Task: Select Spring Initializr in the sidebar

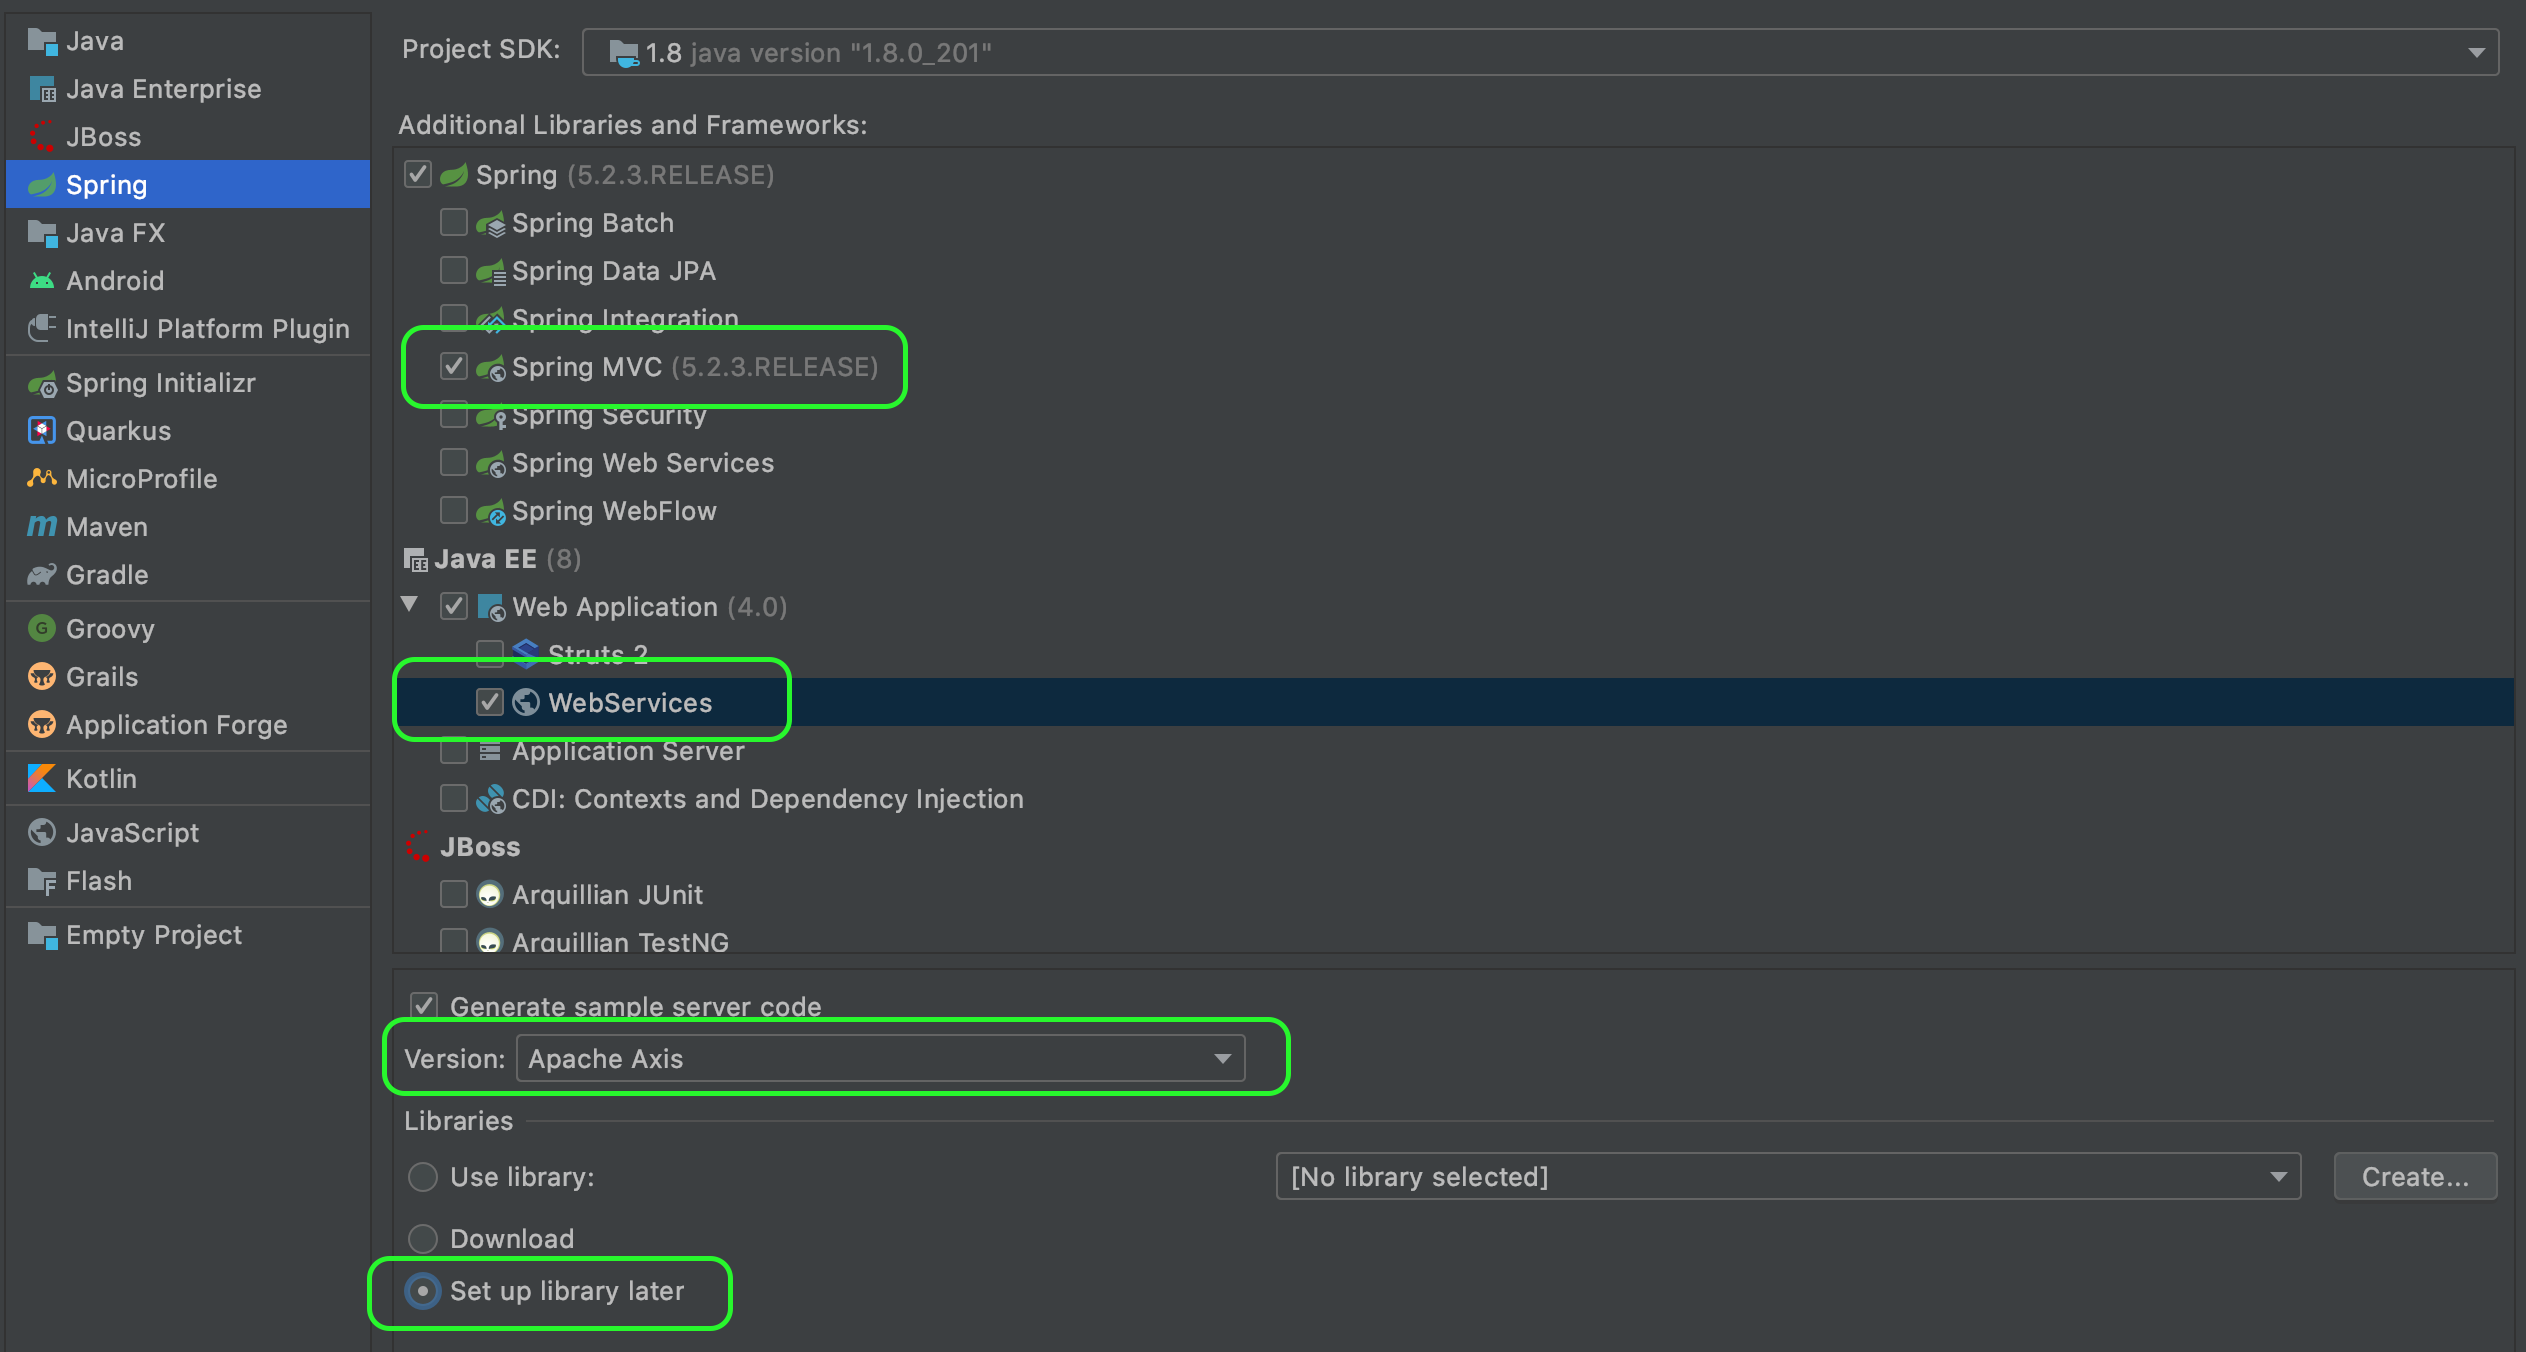Action: click(160, 382)
